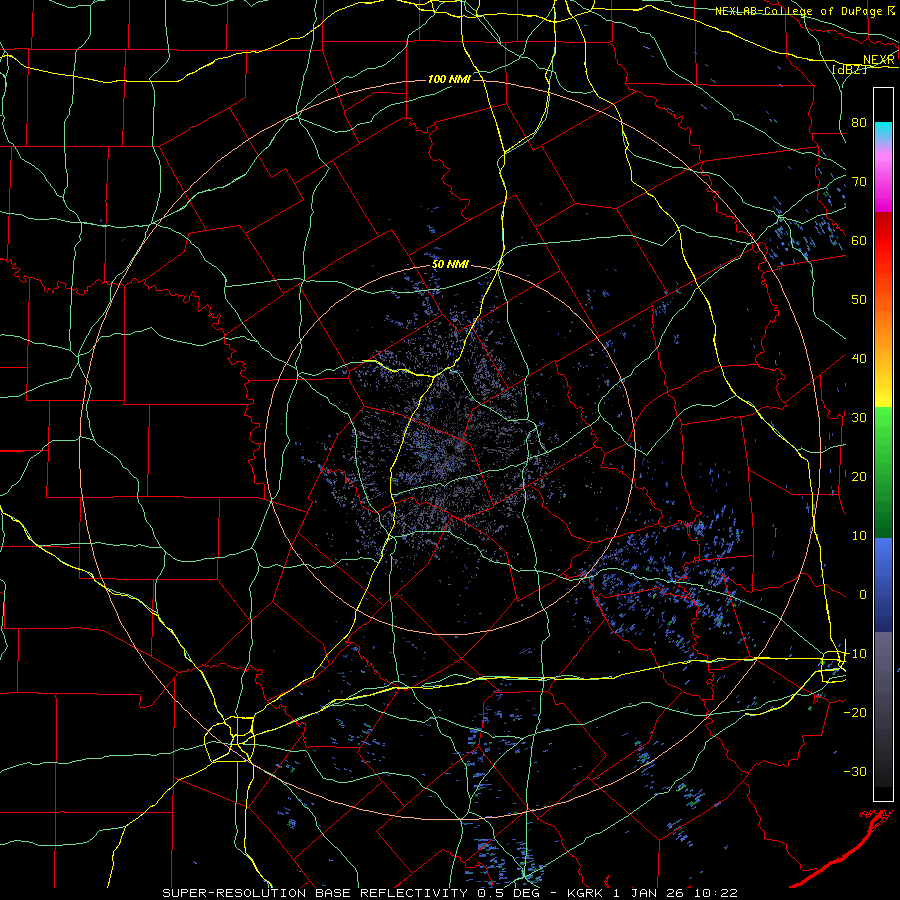Click the green segment of the color bar

click(883, 472)
